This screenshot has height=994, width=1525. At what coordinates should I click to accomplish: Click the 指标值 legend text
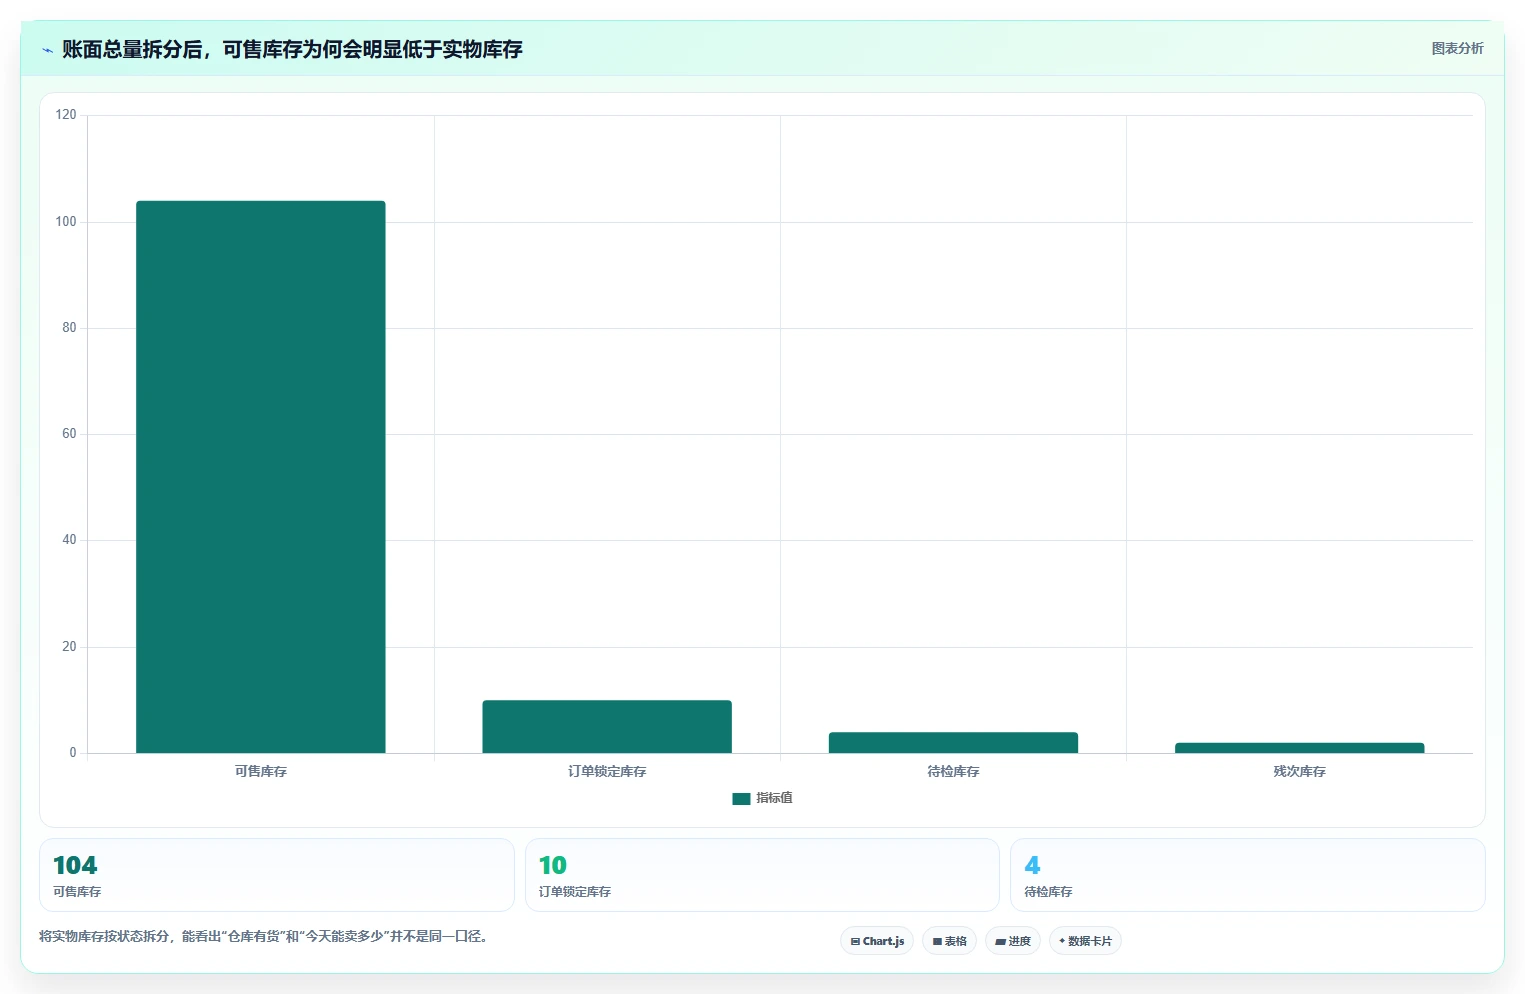[774, 798]
